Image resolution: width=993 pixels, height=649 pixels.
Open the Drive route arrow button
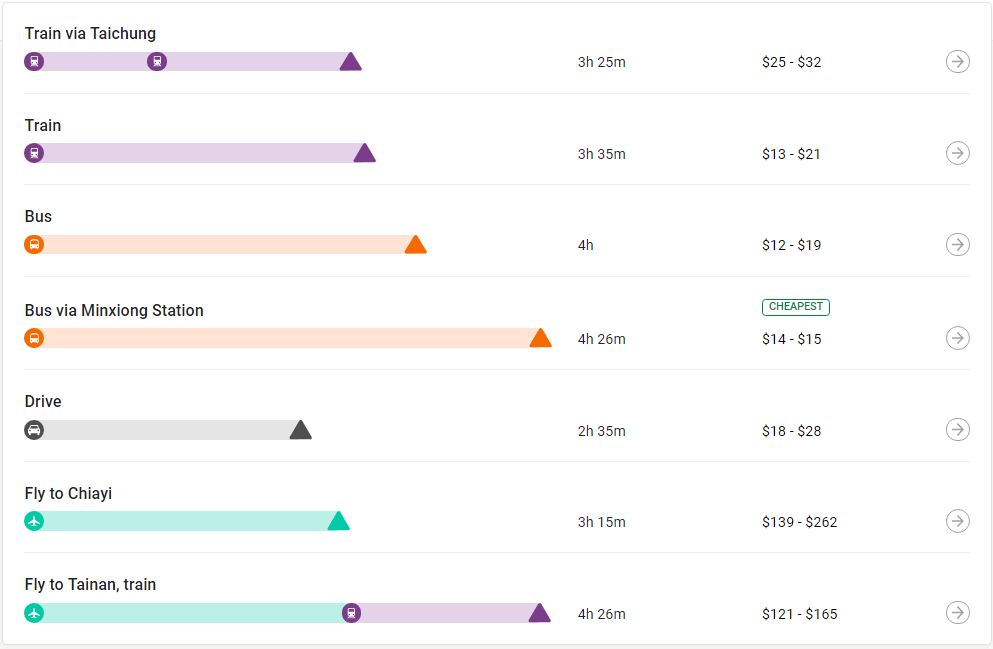957,430
